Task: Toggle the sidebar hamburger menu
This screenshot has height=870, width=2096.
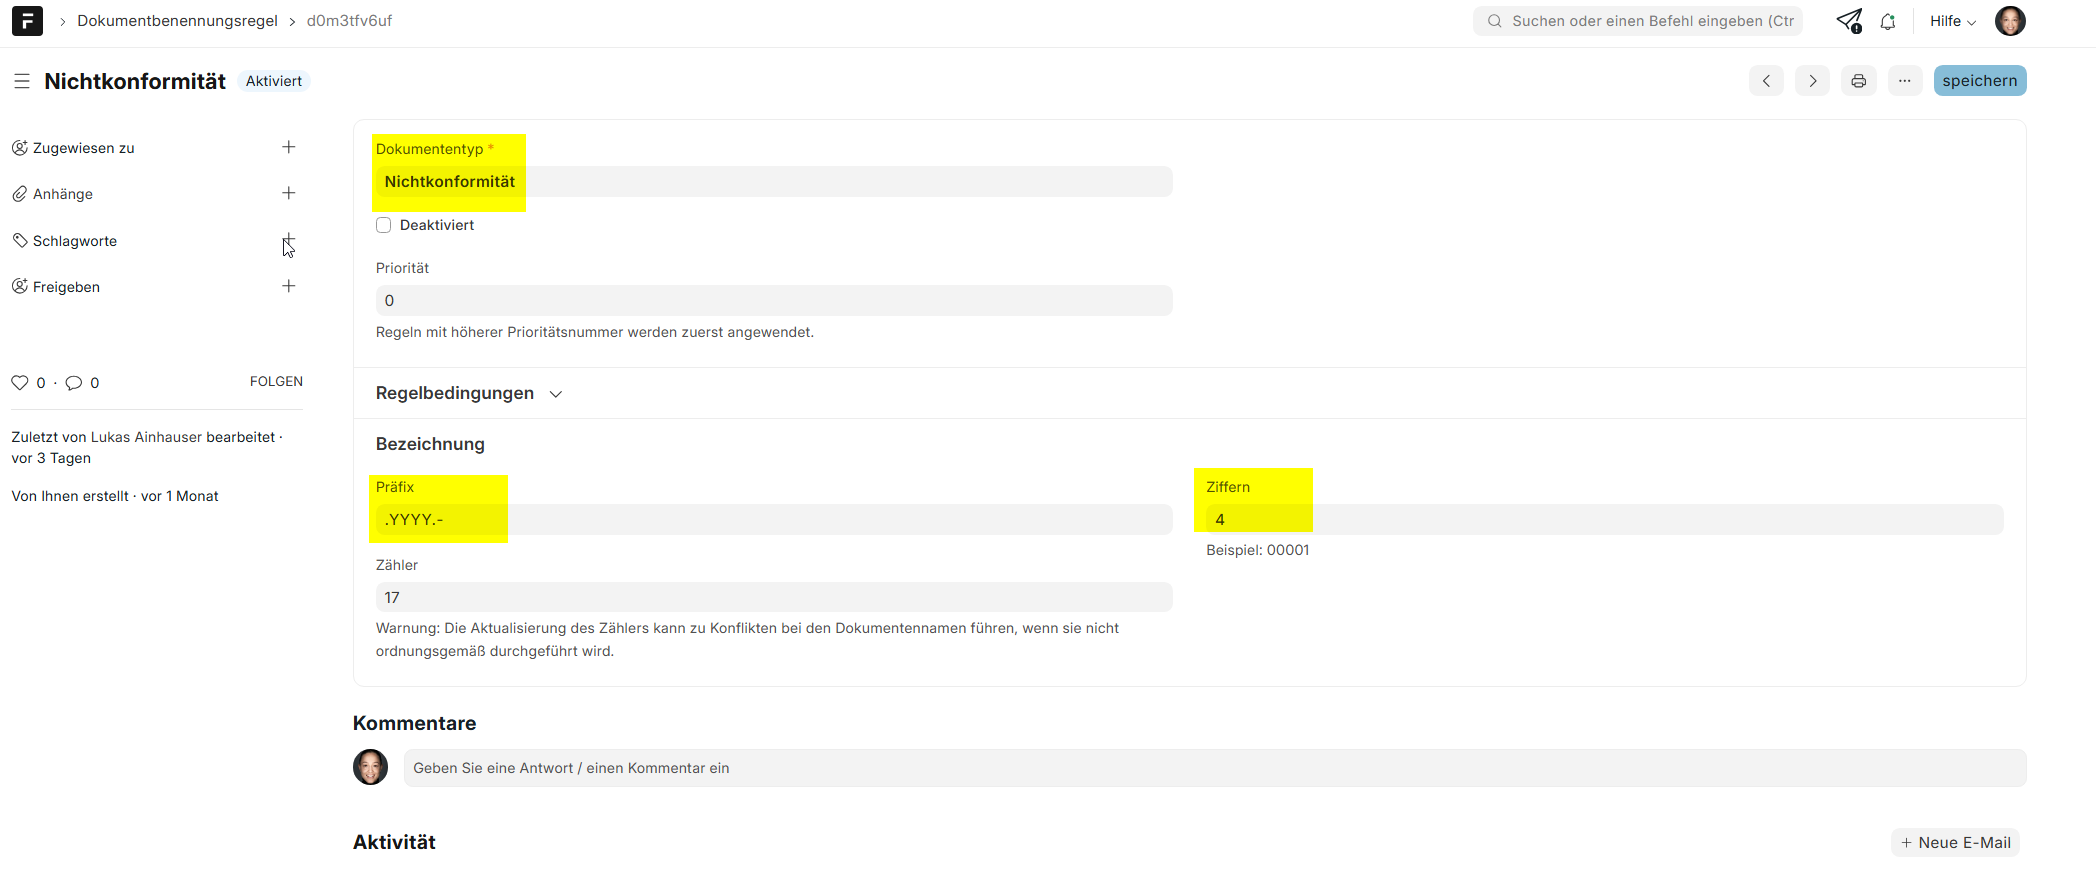Action: 22,81
